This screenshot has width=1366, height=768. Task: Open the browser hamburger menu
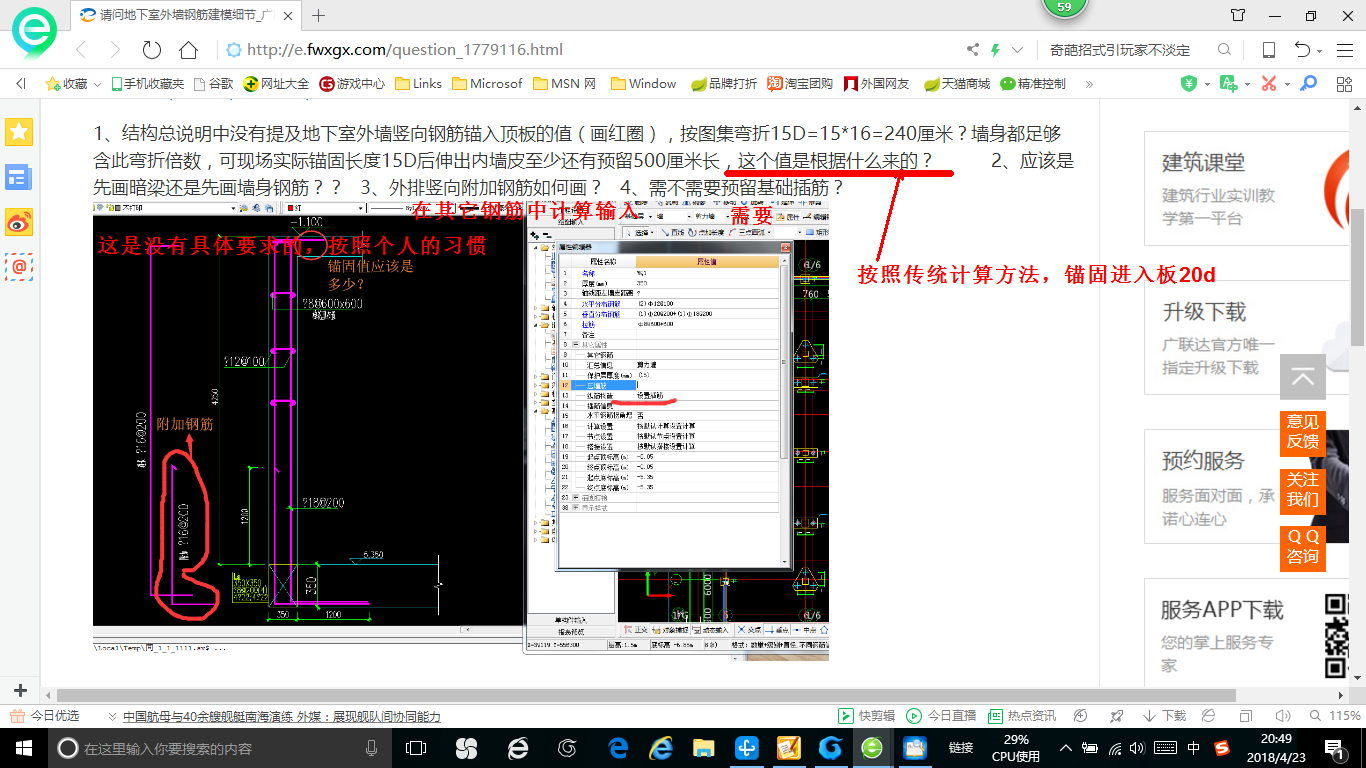[x=1343, y=50]
